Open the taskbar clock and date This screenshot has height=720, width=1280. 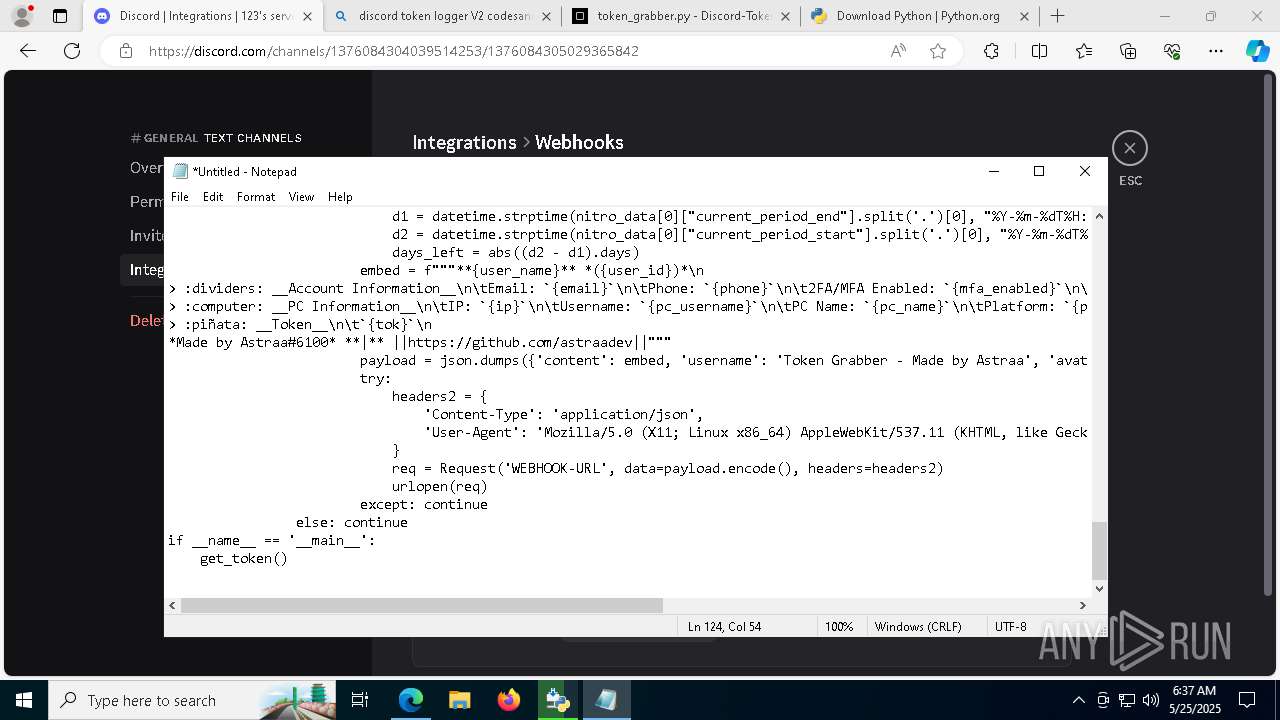coord(1193,700)
